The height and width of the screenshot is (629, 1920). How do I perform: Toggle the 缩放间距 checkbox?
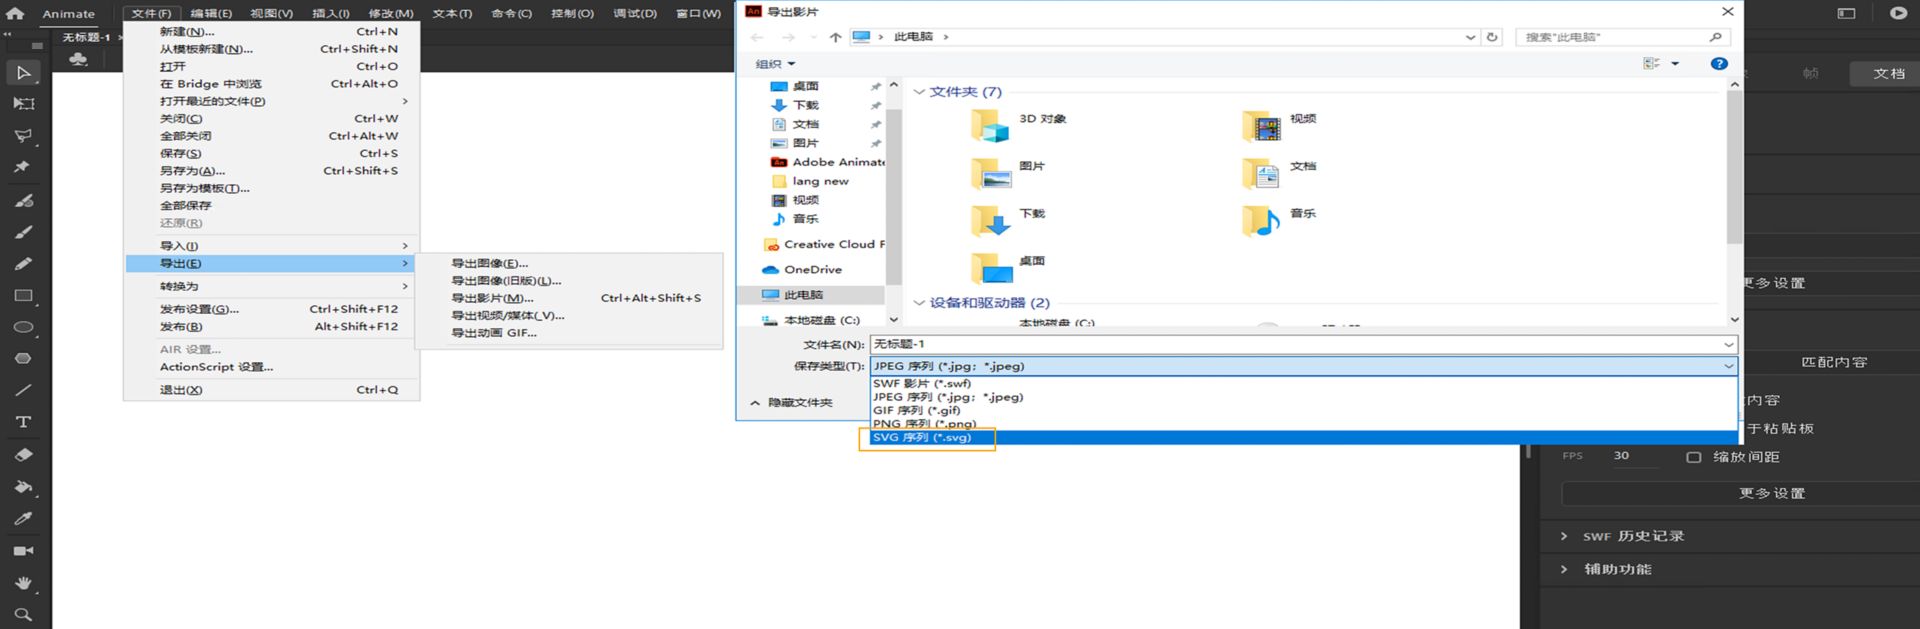click(1693, 457)
